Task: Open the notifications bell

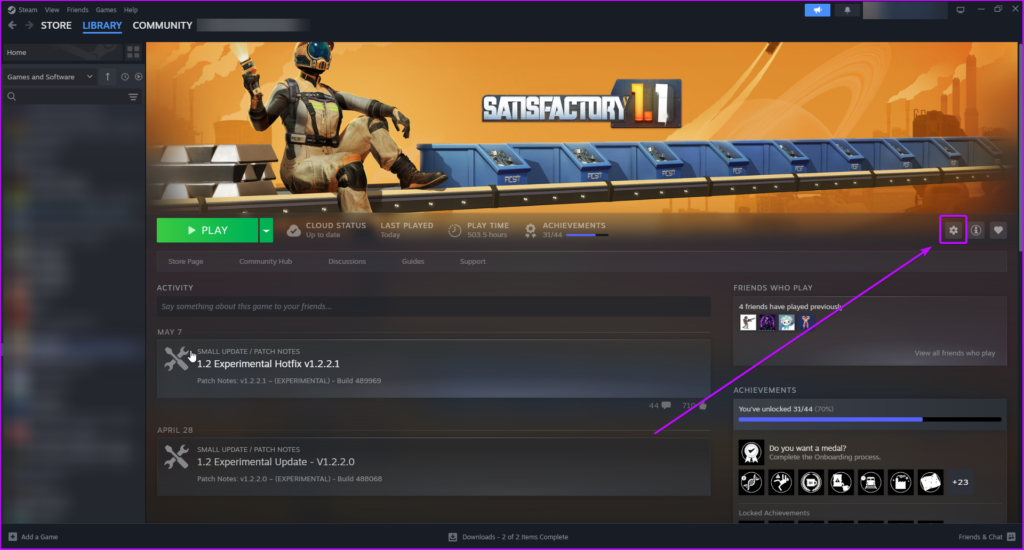Action: tap(847, 10)
